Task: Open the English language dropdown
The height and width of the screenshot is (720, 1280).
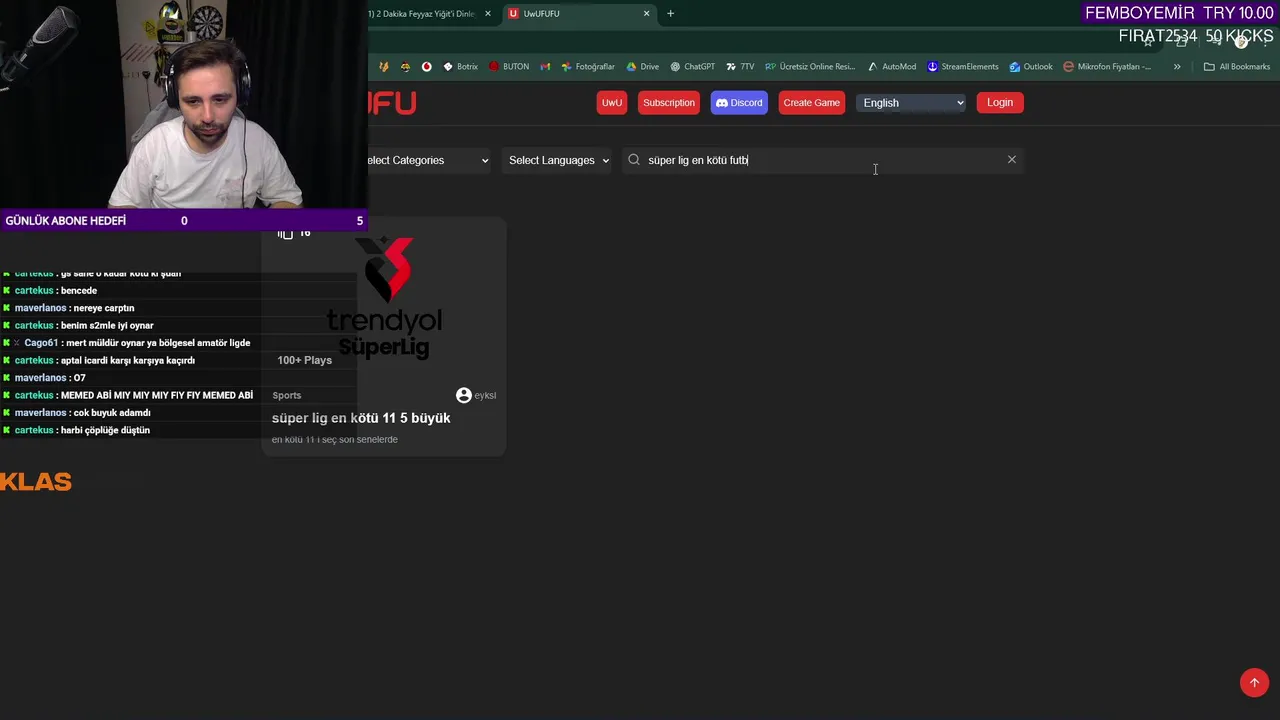Action: click(912, 103)
